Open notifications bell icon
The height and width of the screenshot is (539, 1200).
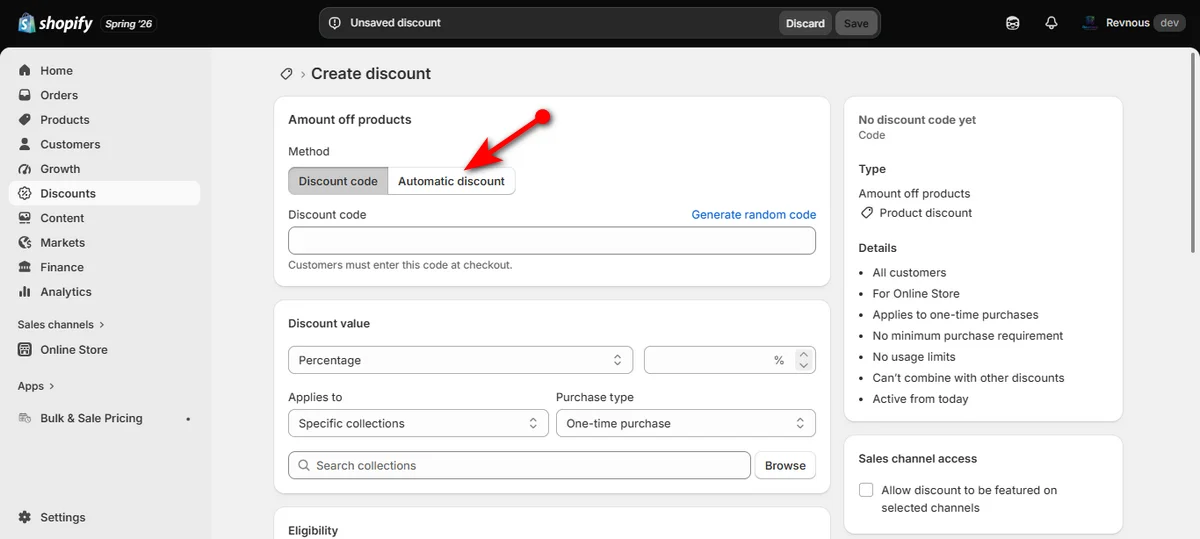(x=1051, y=23)
